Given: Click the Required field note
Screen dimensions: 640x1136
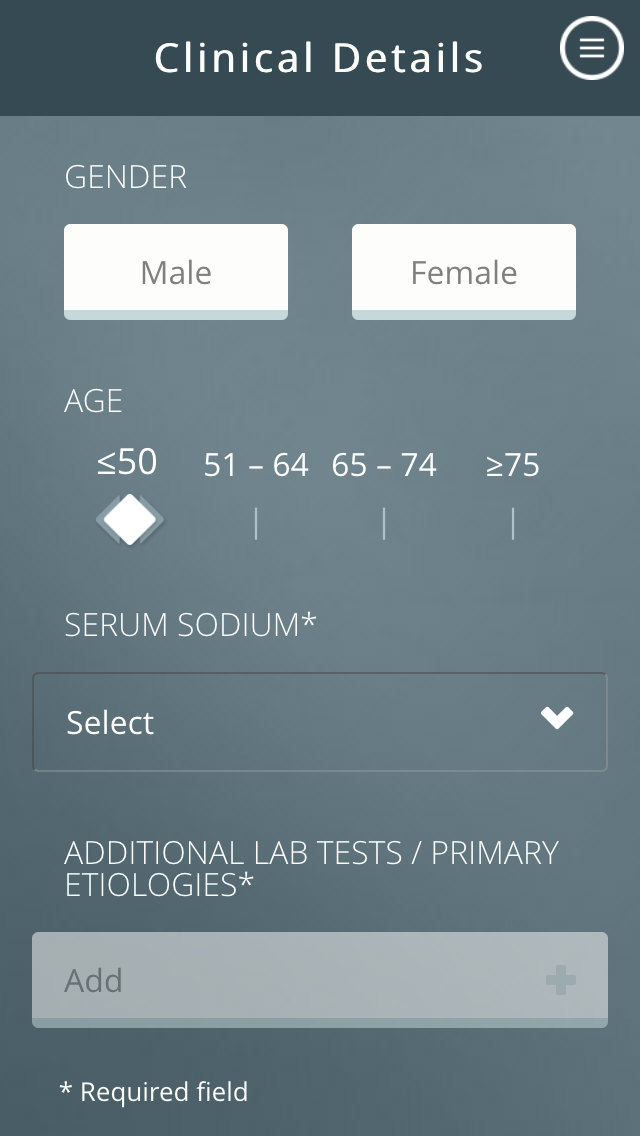Looking at the screenshot, I should 154,1092.
